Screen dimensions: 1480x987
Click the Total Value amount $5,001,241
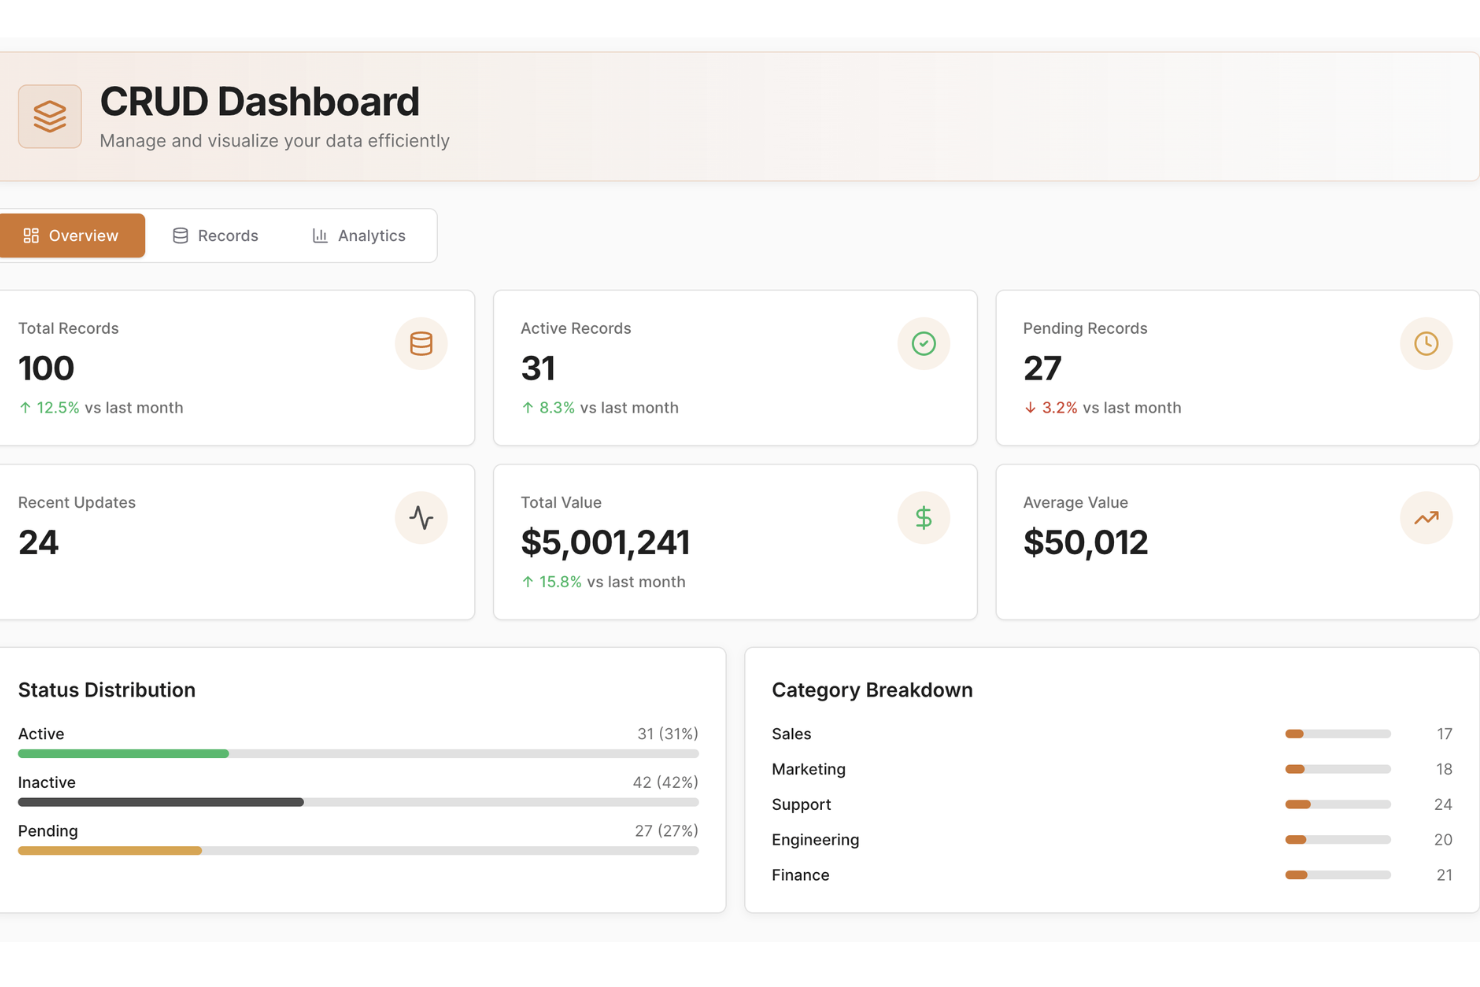pyautogui.click(x=605, y=542)
